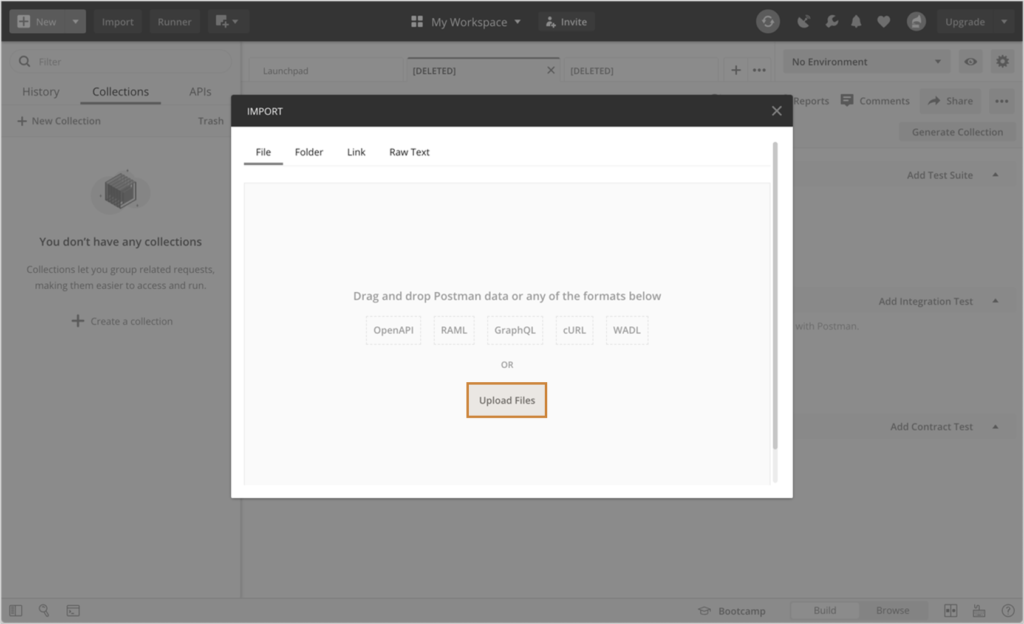Open Find and Replace in the status bar
Image resolution: width=1024 pixels, height=624 pixels.
[44, 610]
